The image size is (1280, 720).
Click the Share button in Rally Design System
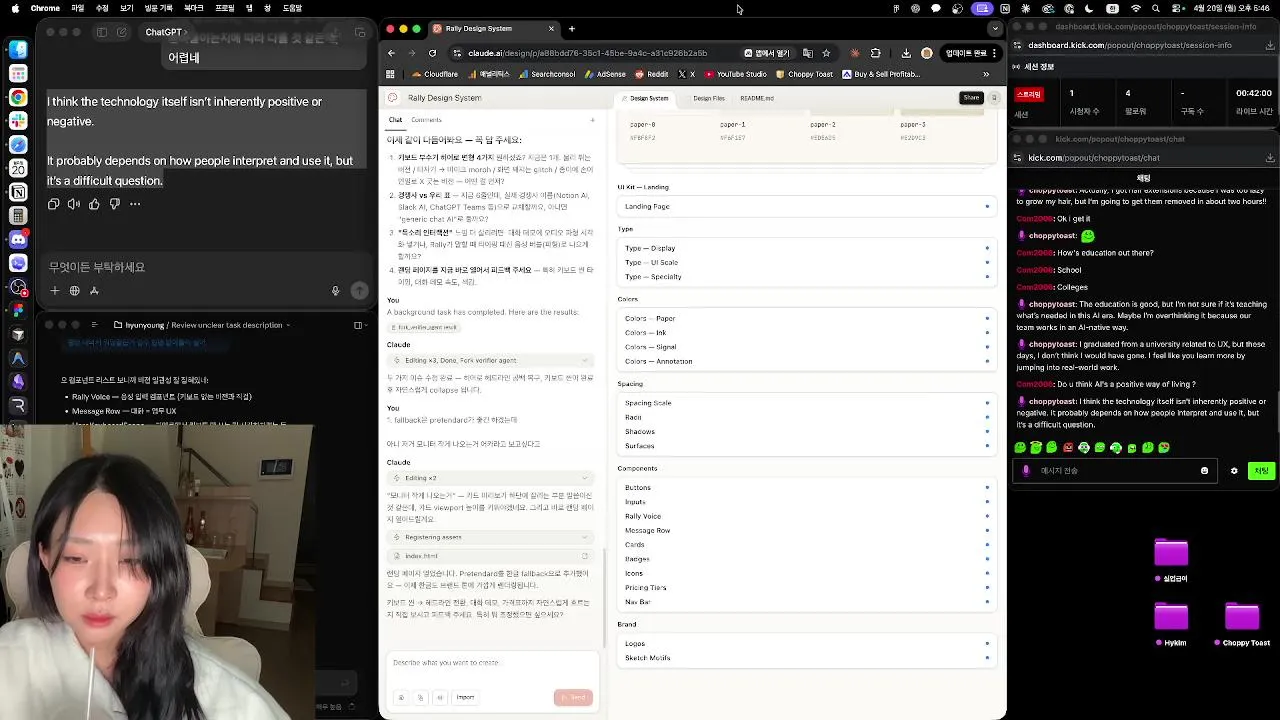click(971, 98)
